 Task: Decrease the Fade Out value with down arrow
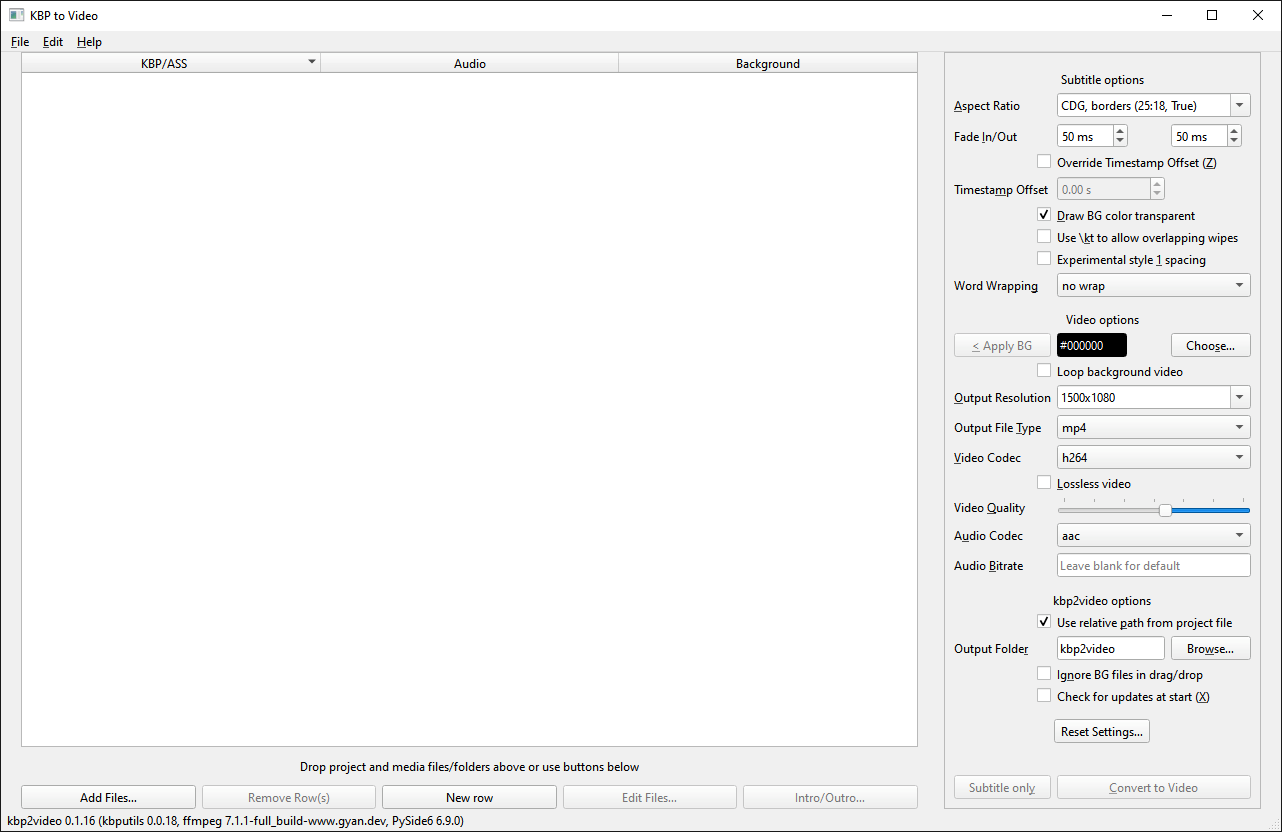(1234, 142)
